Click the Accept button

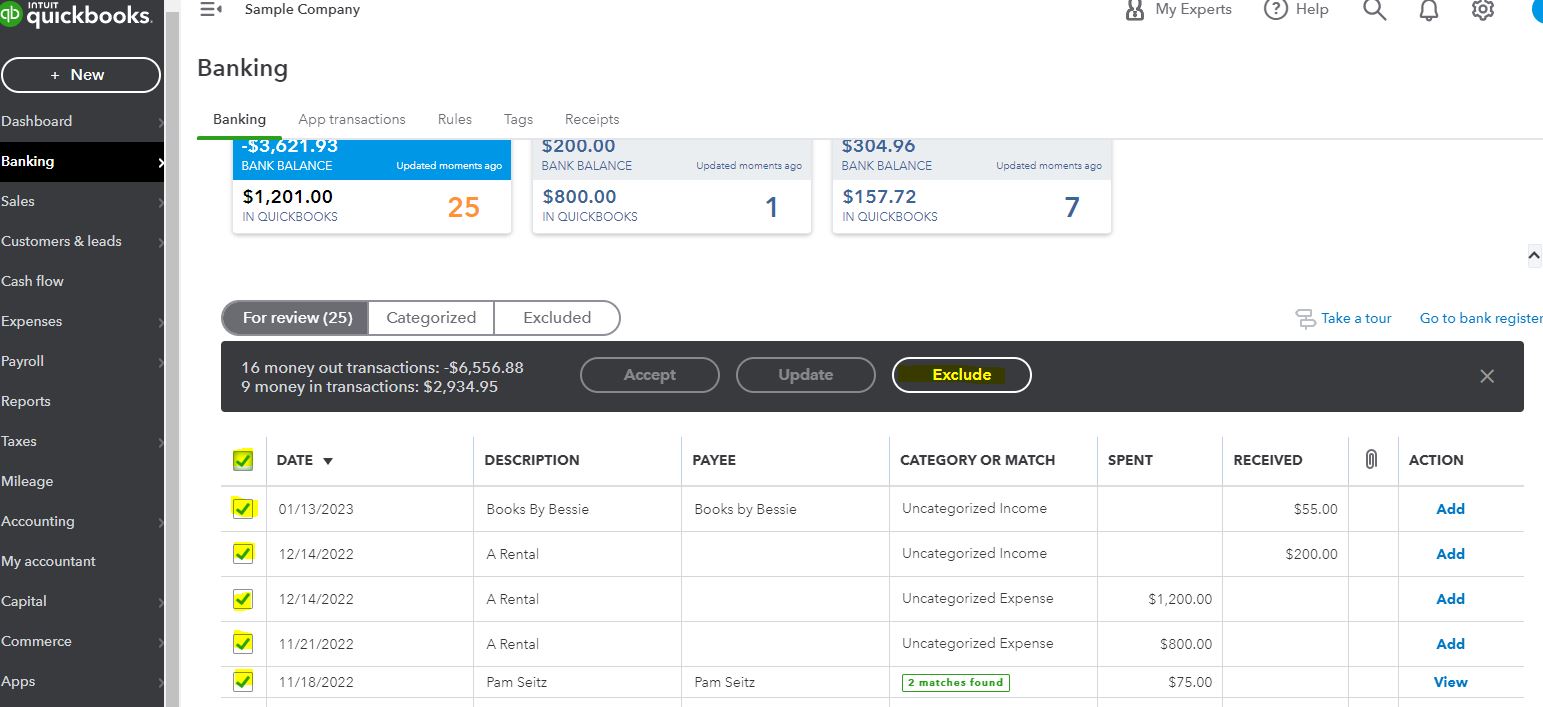(650, 375)
